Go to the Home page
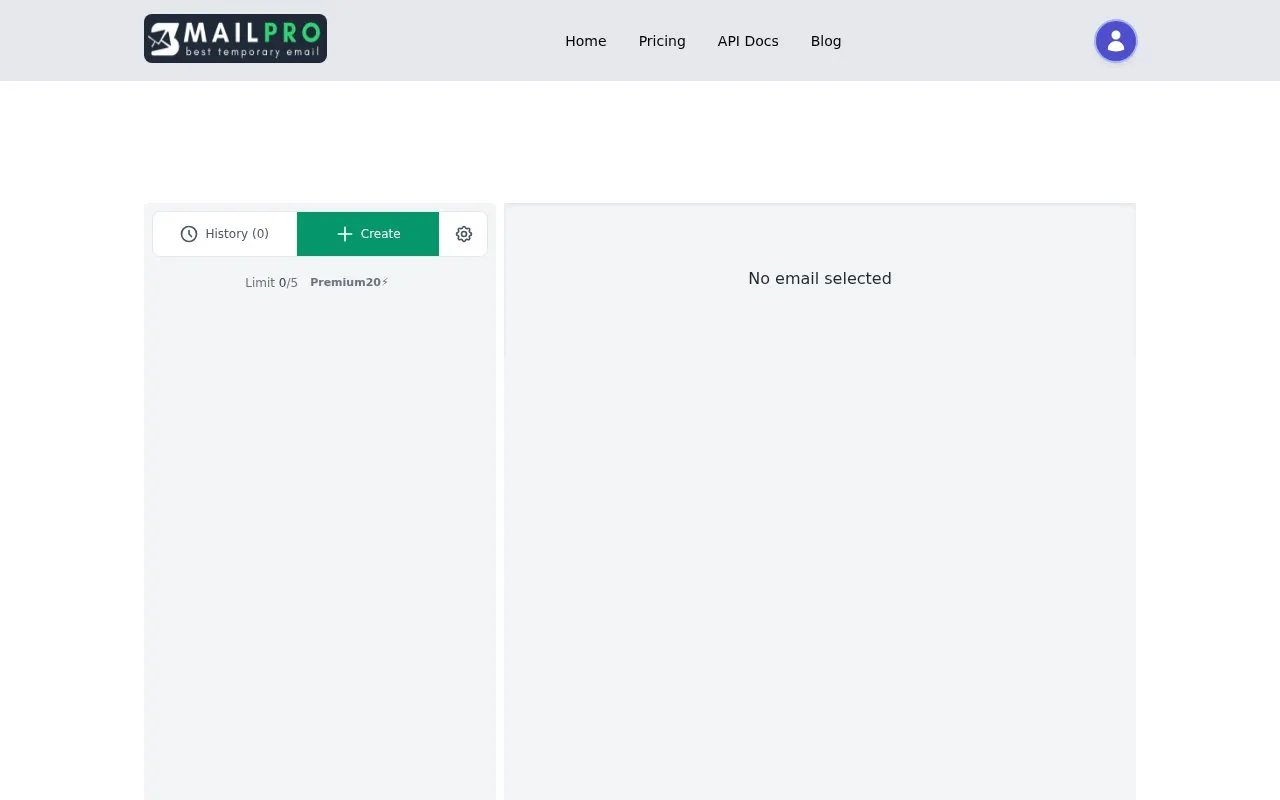 click(x=586, y=41)
